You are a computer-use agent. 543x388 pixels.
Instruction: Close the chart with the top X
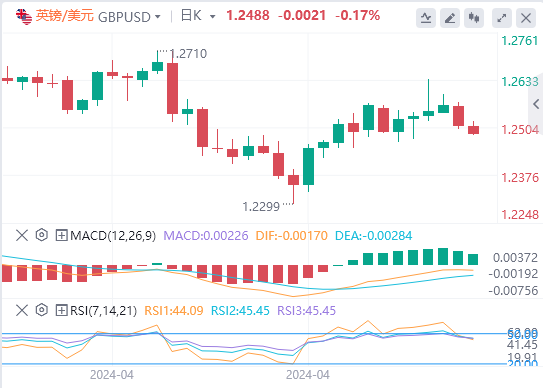click(526, 18)
